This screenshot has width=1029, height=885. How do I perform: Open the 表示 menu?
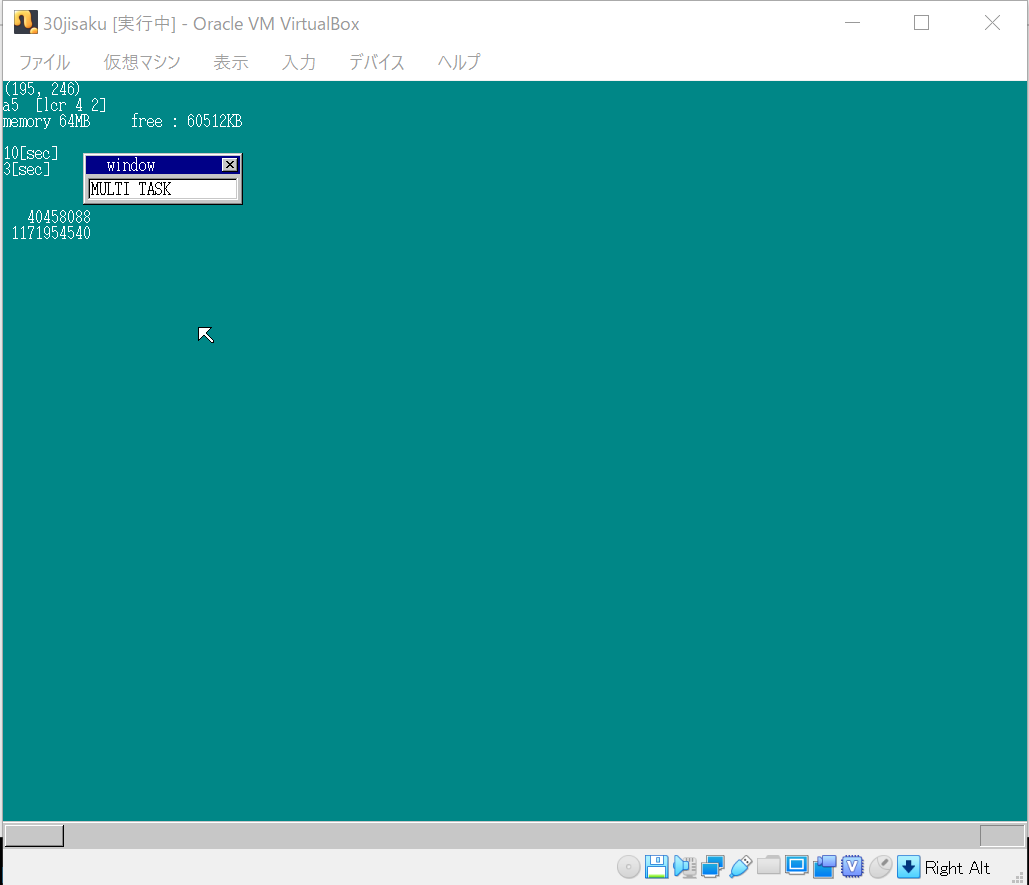point(231,62)
